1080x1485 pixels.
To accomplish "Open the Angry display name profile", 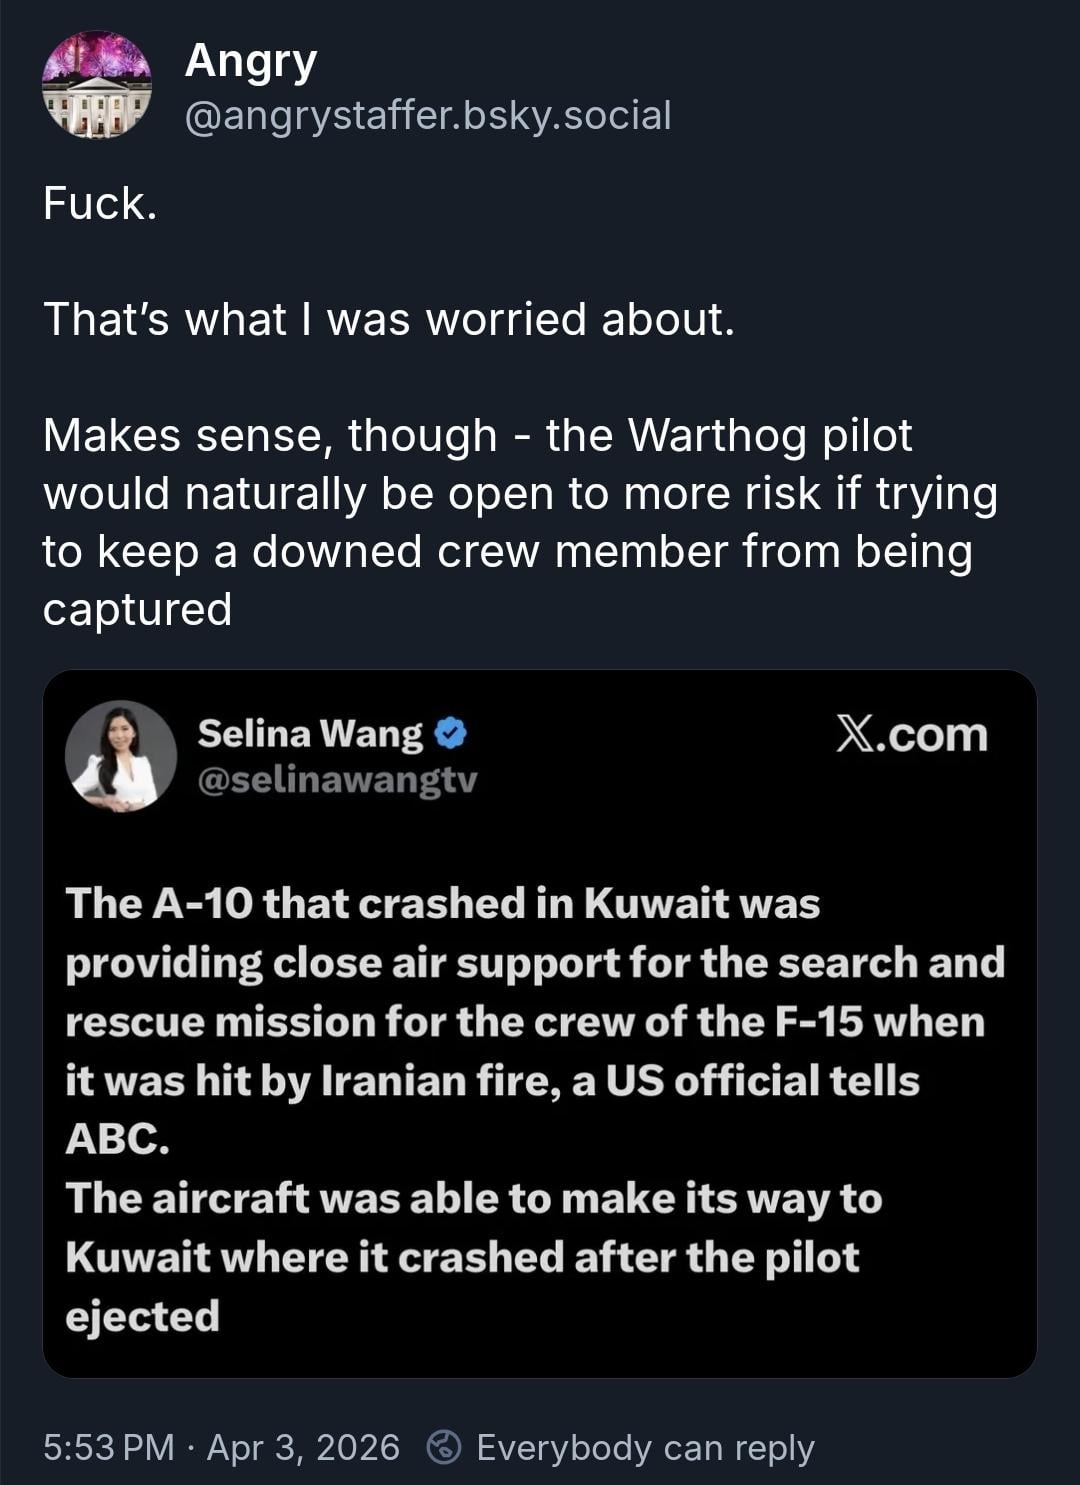I will pos(250,61).
